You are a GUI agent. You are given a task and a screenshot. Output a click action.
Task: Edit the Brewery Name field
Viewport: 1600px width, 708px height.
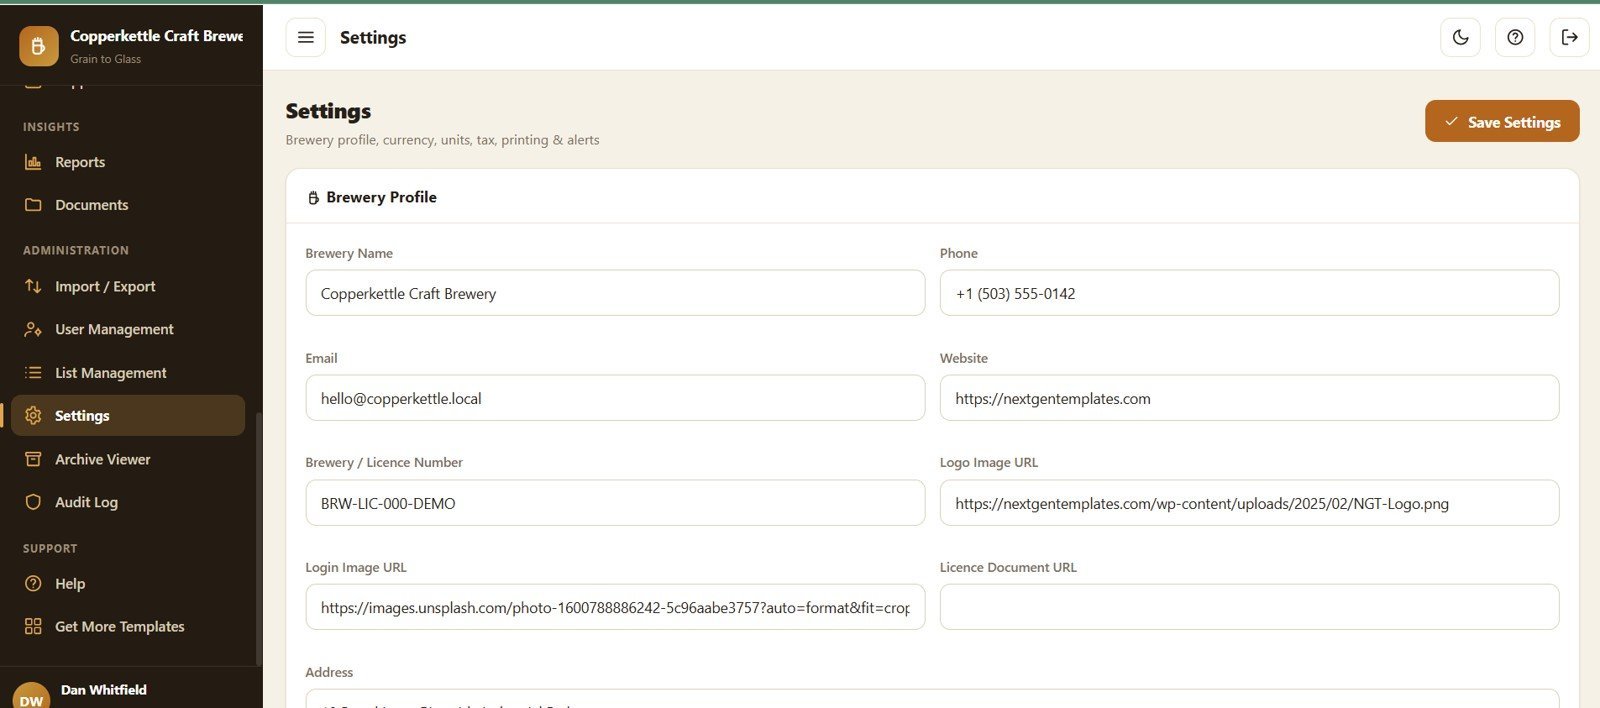coord(615,293)
